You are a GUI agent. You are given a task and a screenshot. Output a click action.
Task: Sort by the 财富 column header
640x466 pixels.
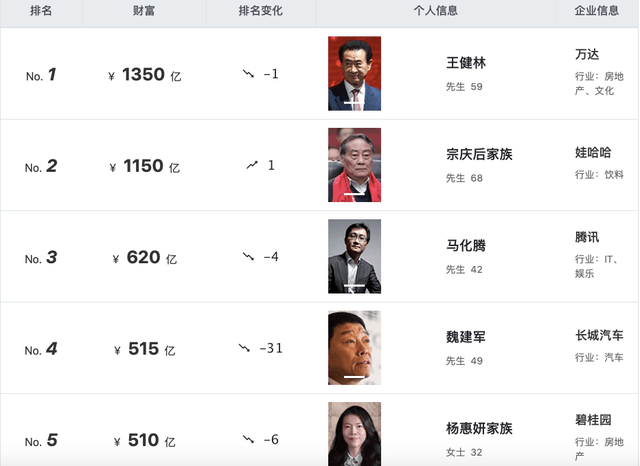pos(144,11)
